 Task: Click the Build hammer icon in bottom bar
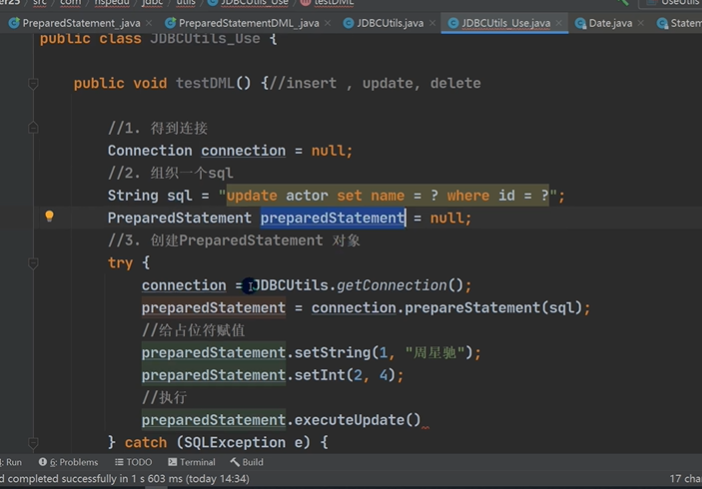tap(235, 462)
